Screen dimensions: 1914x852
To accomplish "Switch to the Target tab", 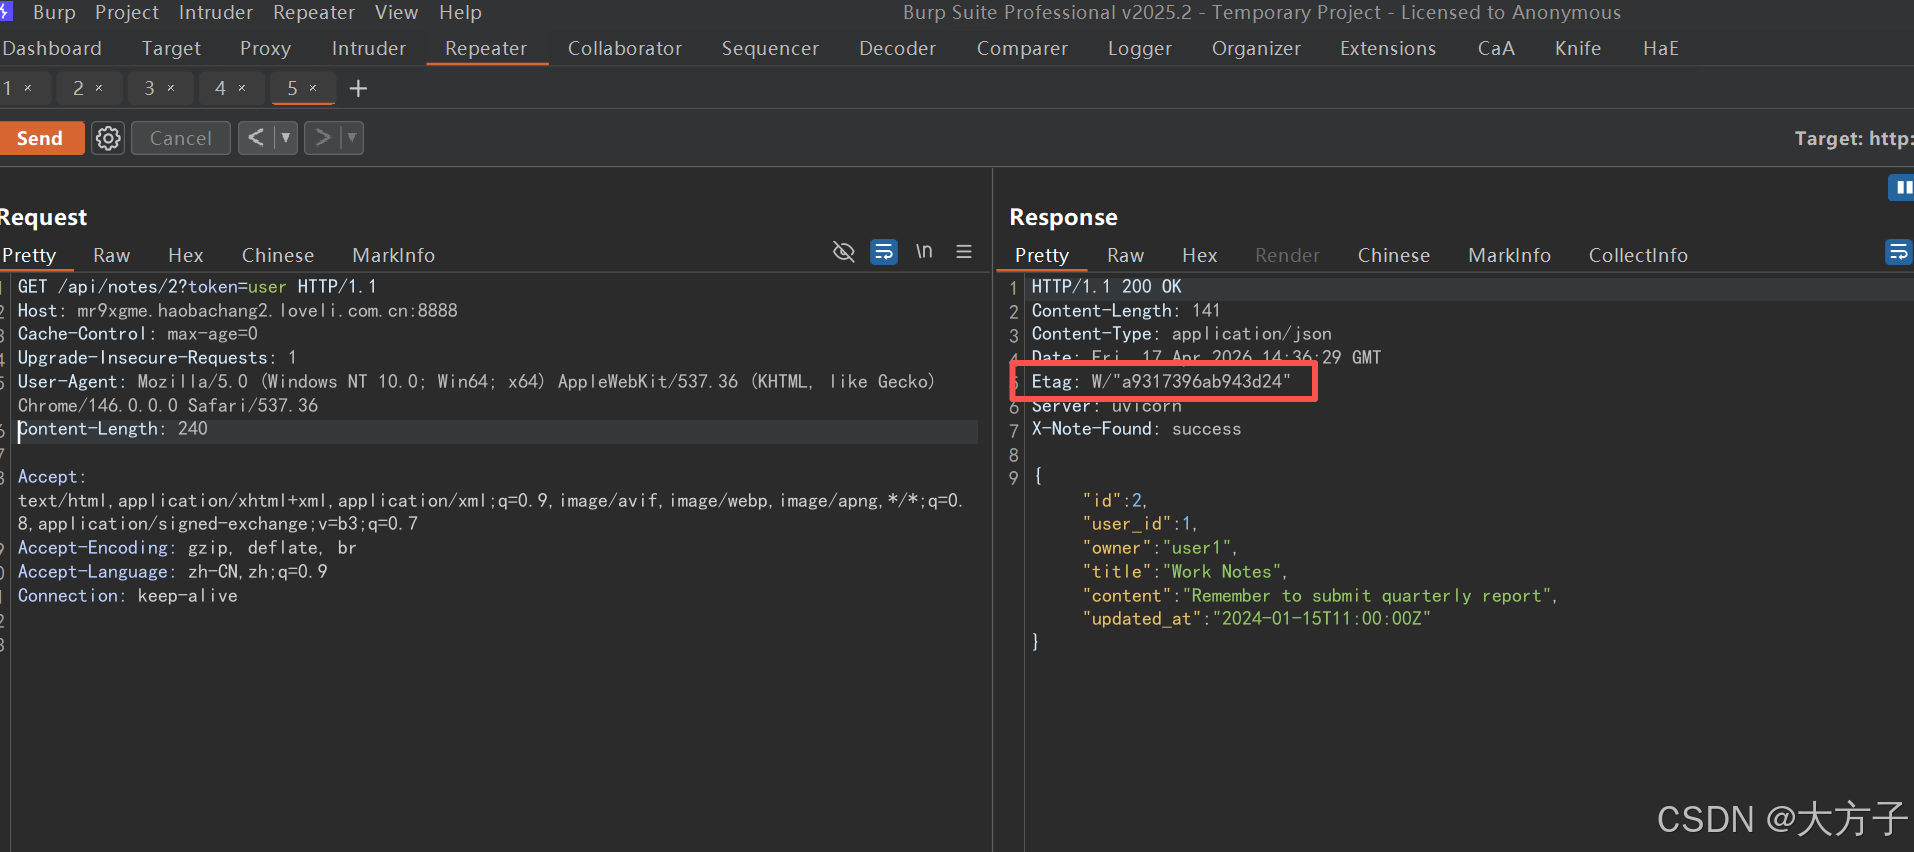I will [x=171, y=48].
